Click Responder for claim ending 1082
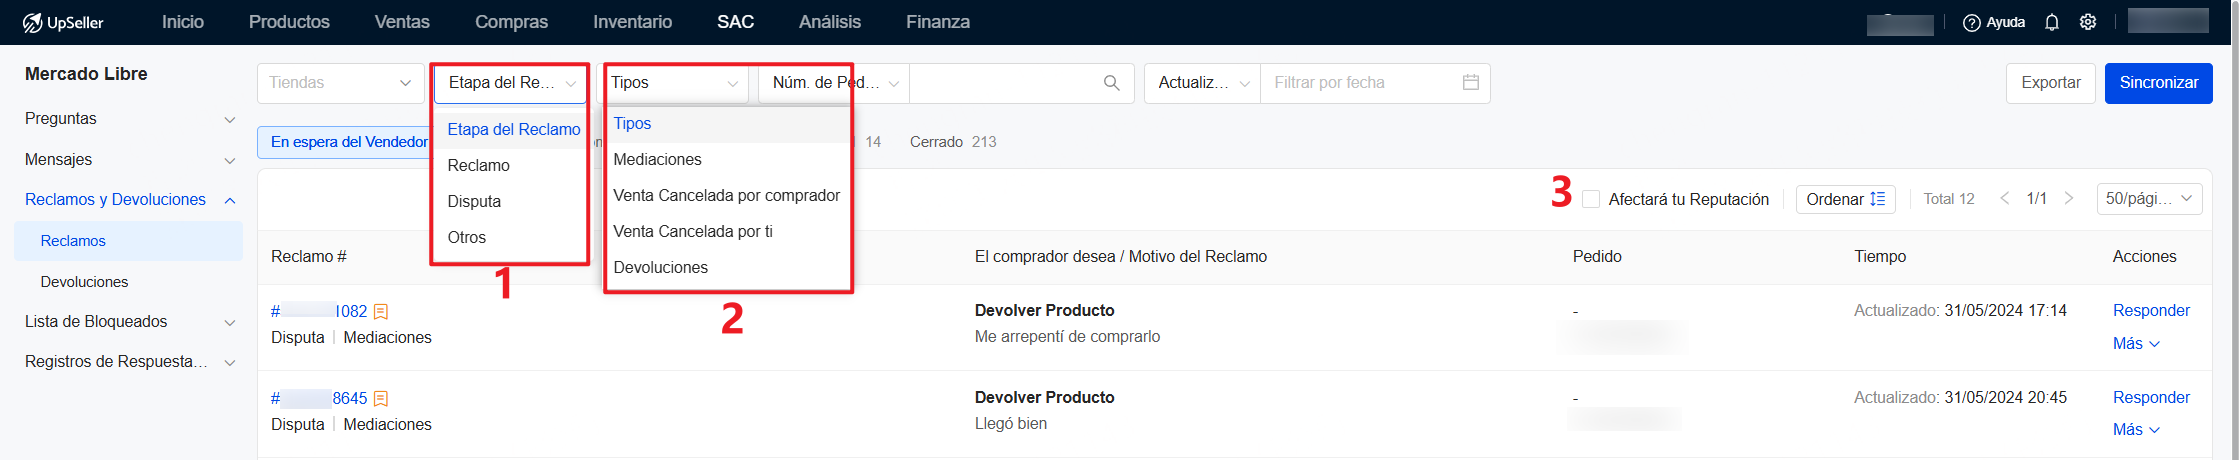The height and width of the screenshot is (460, 2240). (2151, 311)
